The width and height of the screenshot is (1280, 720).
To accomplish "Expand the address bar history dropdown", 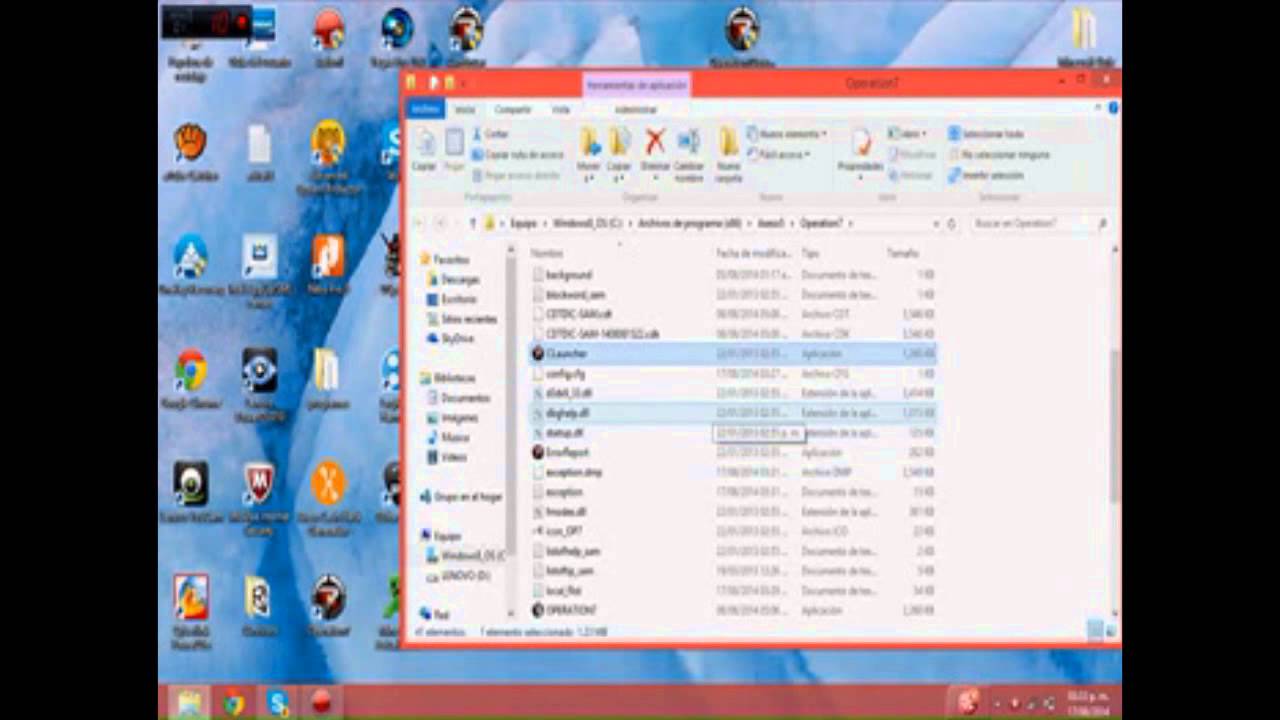I will pos(936,223).
